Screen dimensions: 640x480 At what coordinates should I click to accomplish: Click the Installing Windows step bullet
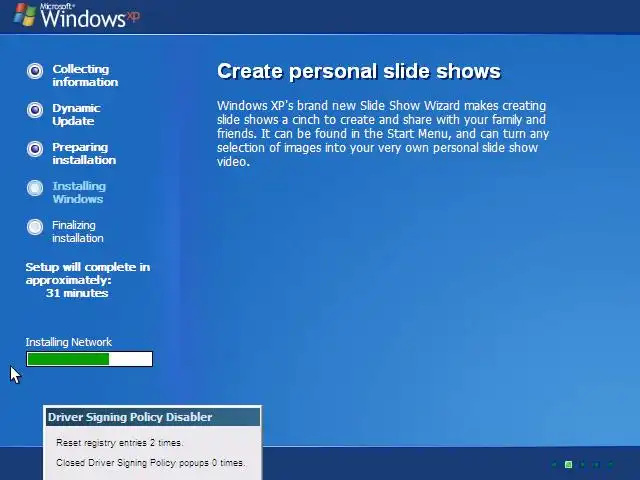coord(35,188)
